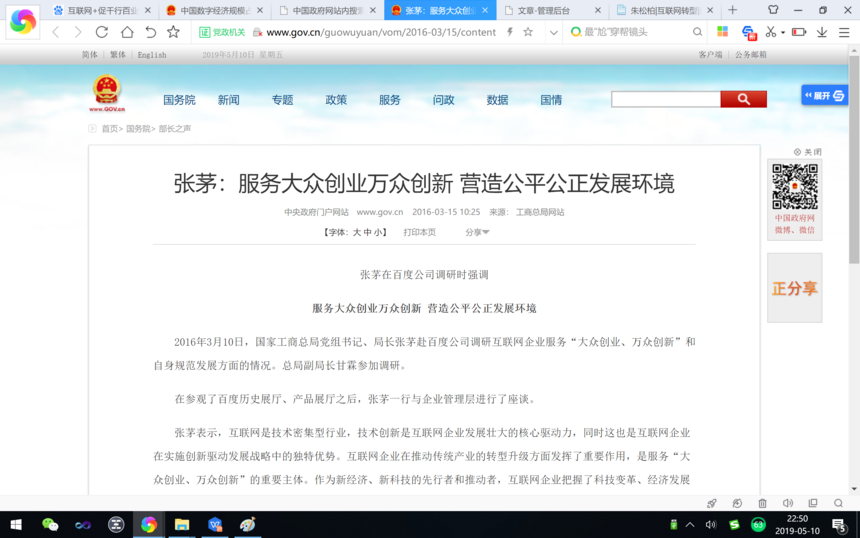Open the 数据 navigation menu
This screenshot has width=860, height=538.
pyautogui.click(x=497, y=100)
